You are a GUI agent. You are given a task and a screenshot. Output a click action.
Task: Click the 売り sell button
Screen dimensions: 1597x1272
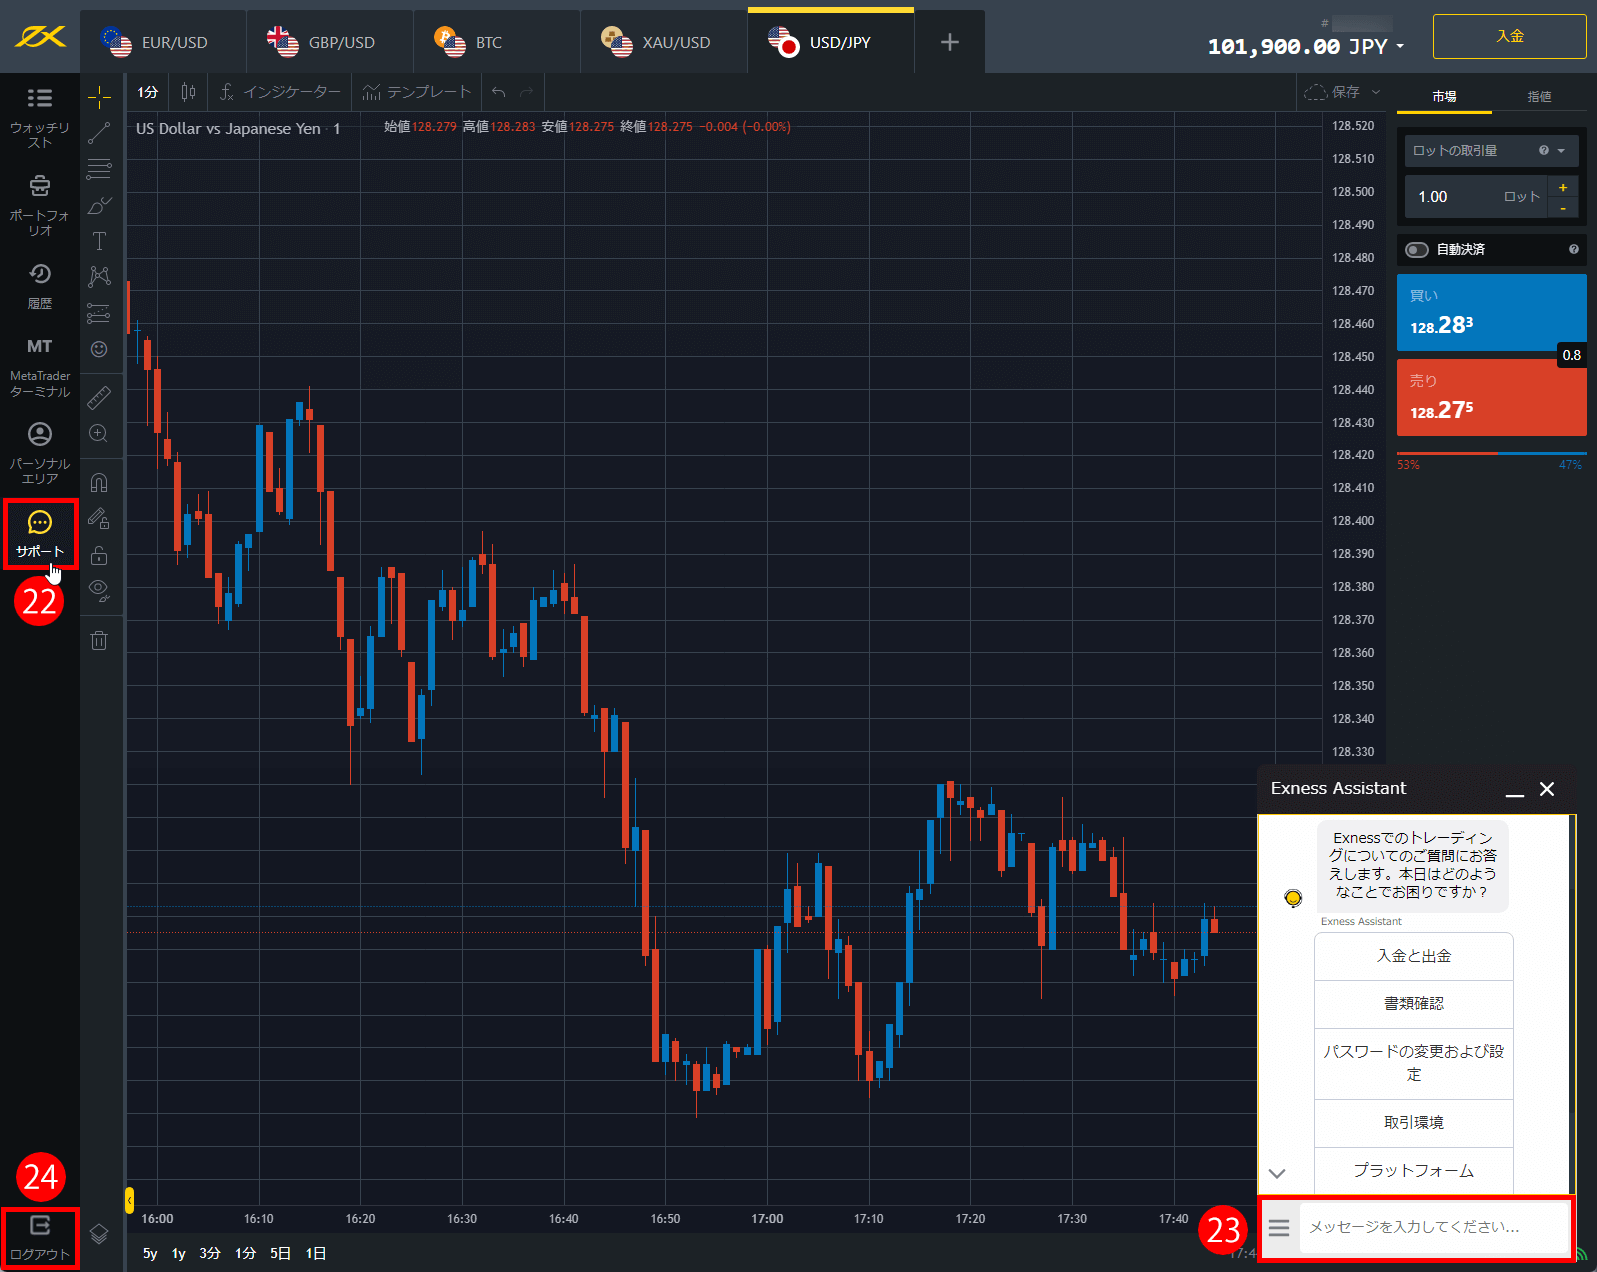[1492, 397]
